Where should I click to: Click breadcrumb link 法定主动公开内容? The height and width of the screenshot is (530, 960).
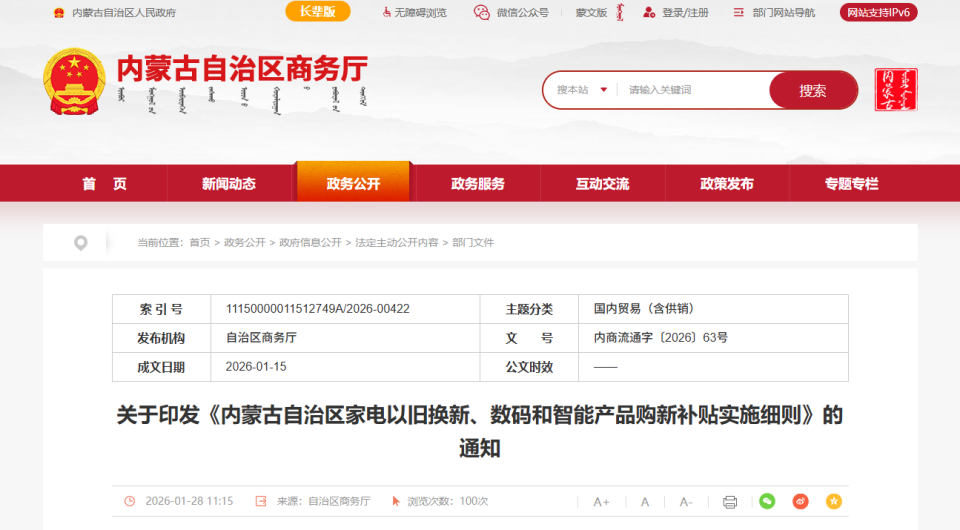click(397, 243)
